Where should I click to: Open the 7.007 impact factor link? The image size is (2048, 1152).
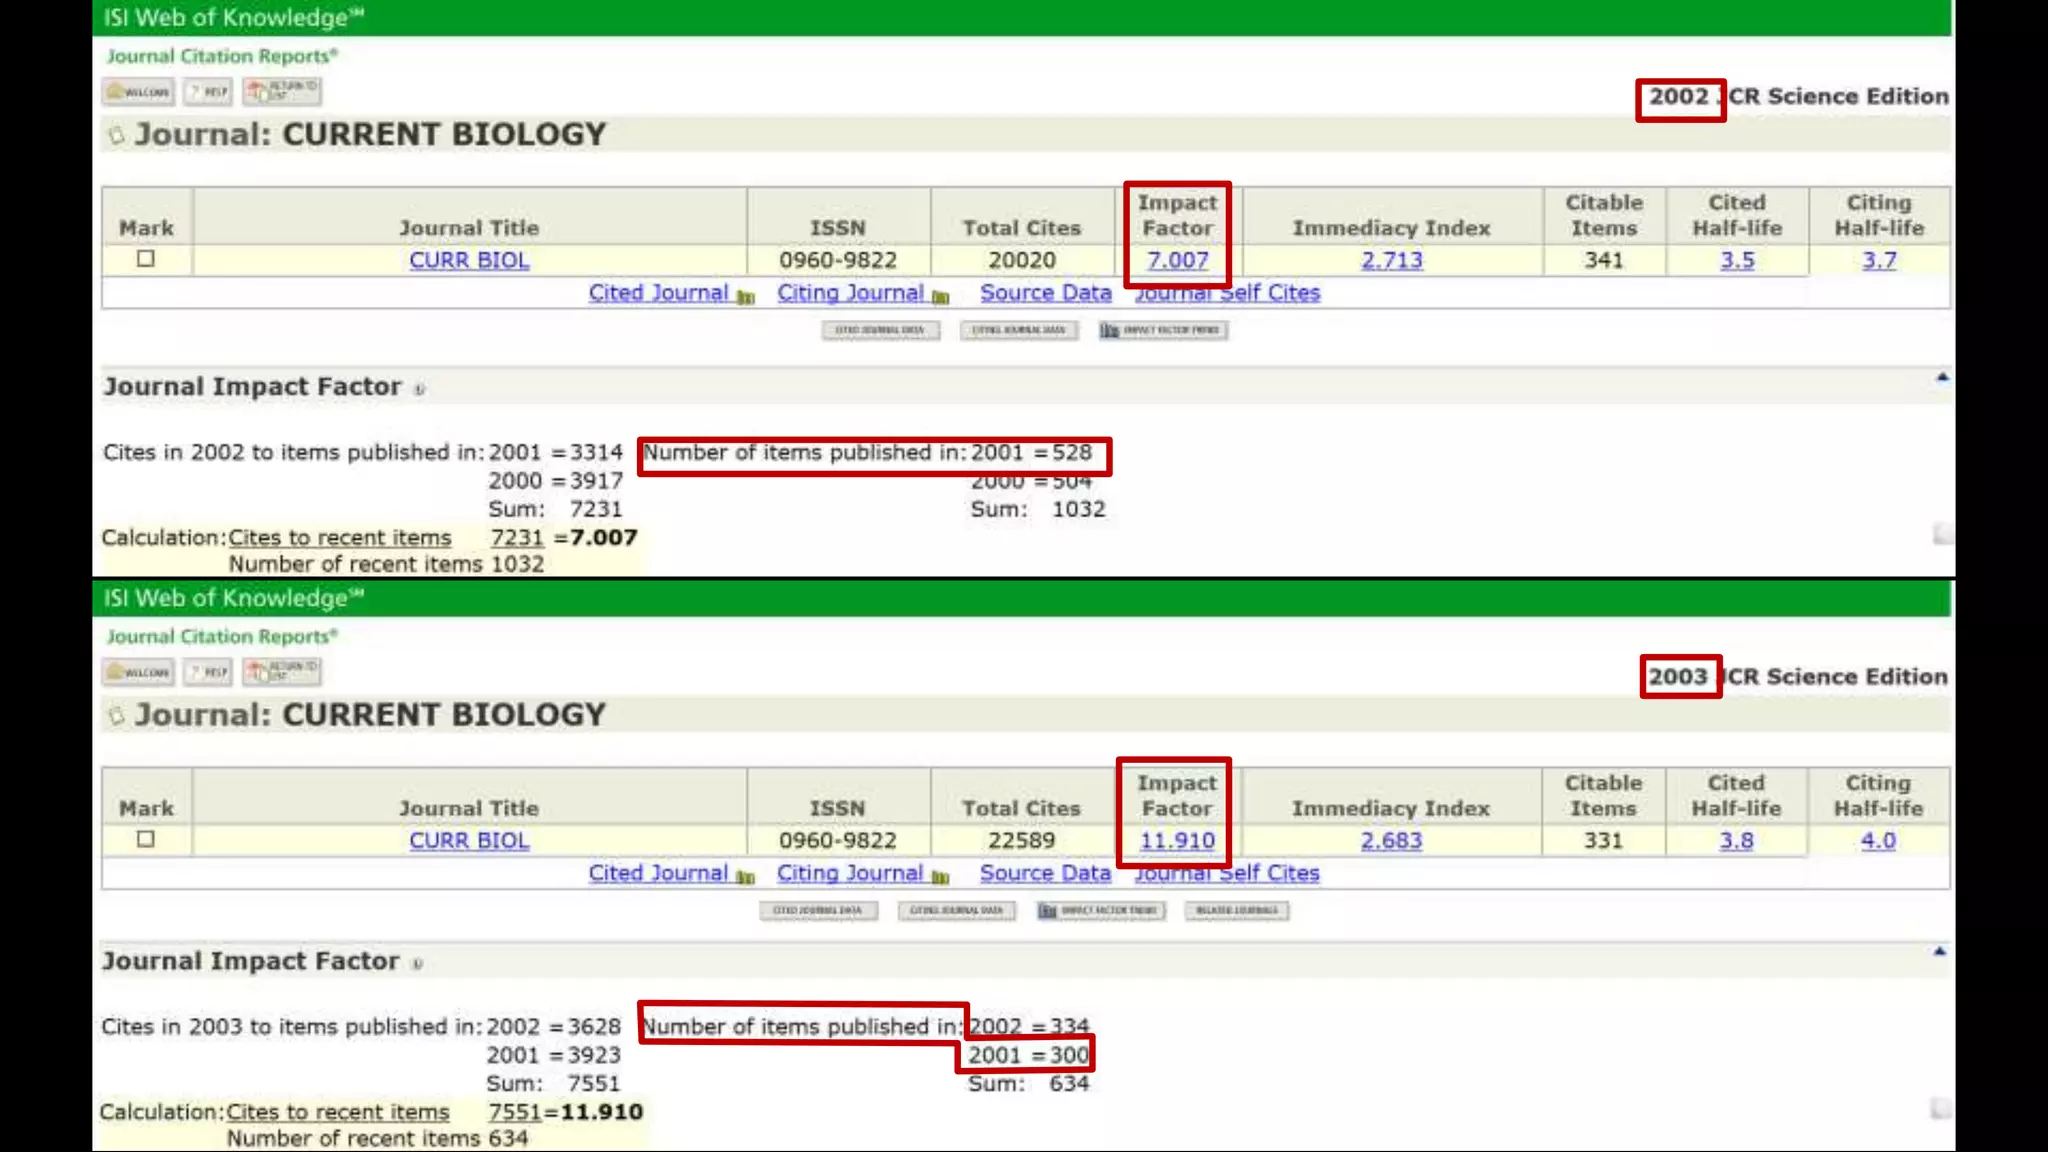[1177, 261]
